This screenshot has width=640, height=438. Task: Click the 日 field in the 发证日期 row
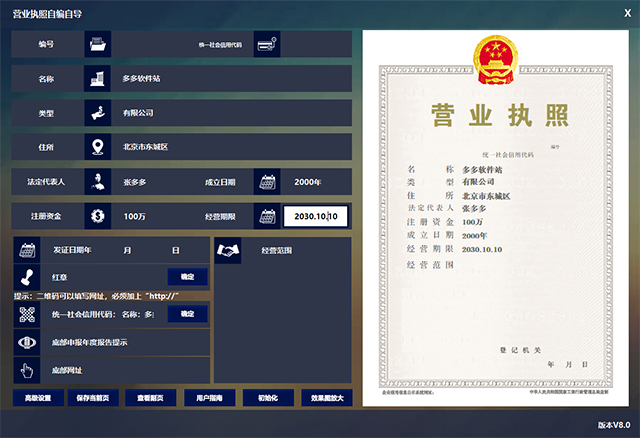(x=176, y=250)
